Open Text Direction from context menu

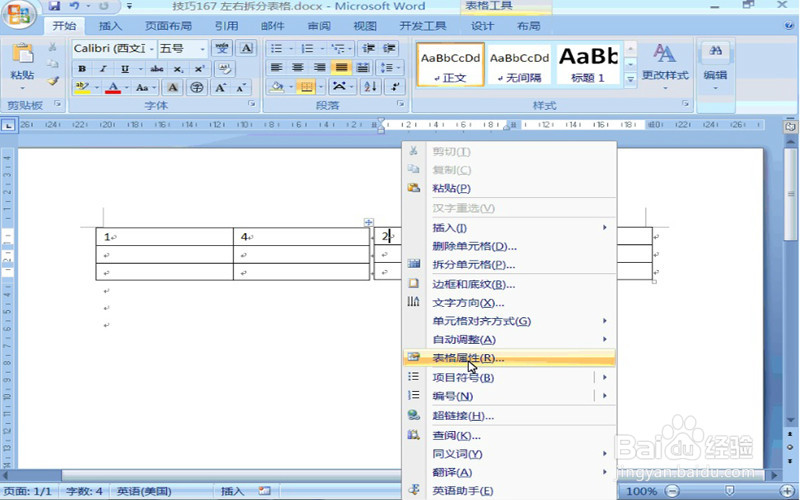click(510, 303)
